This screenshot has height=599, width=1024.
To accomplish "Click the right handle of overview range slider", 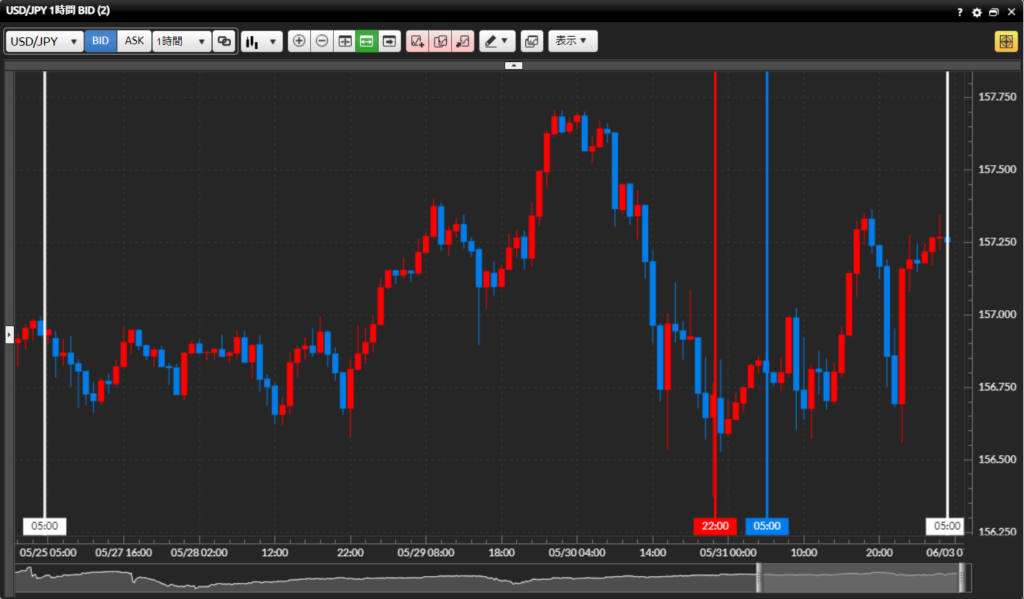I will coord(961,578).
